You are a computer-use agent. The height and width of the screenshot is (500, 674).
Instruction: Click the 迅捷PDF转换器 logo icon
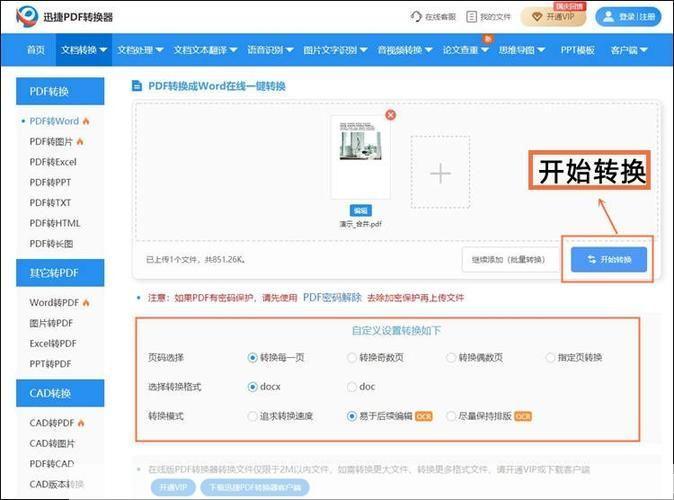27,16
